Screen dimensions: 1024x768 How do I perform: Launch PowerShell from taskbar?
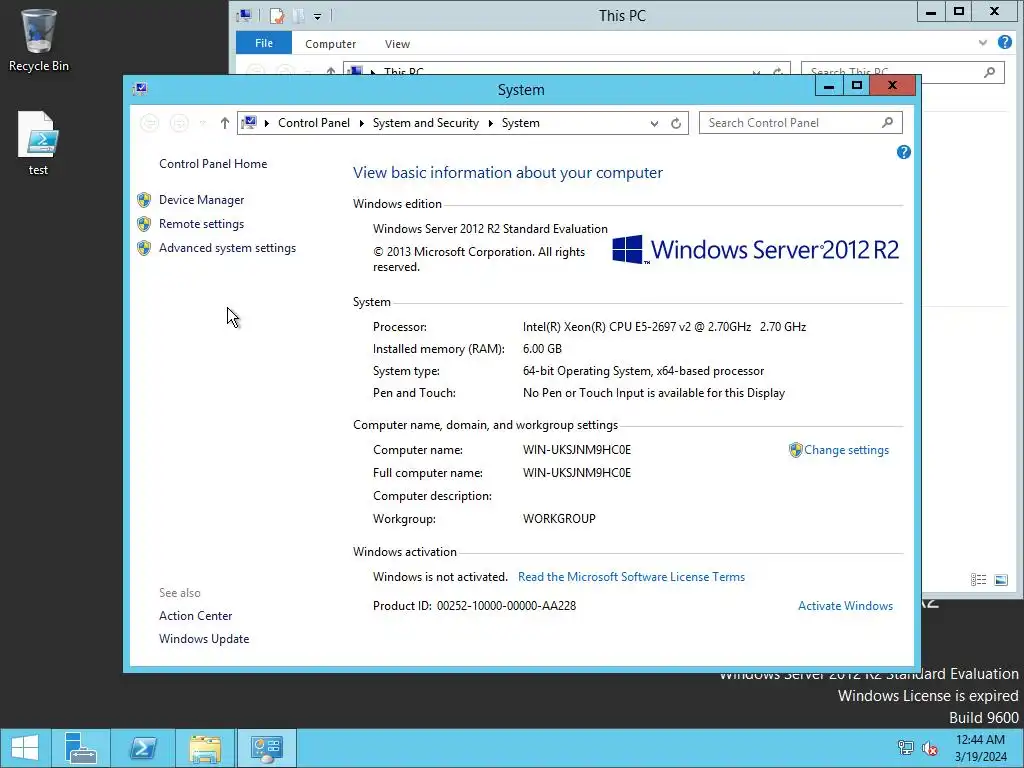coord(143,748)
